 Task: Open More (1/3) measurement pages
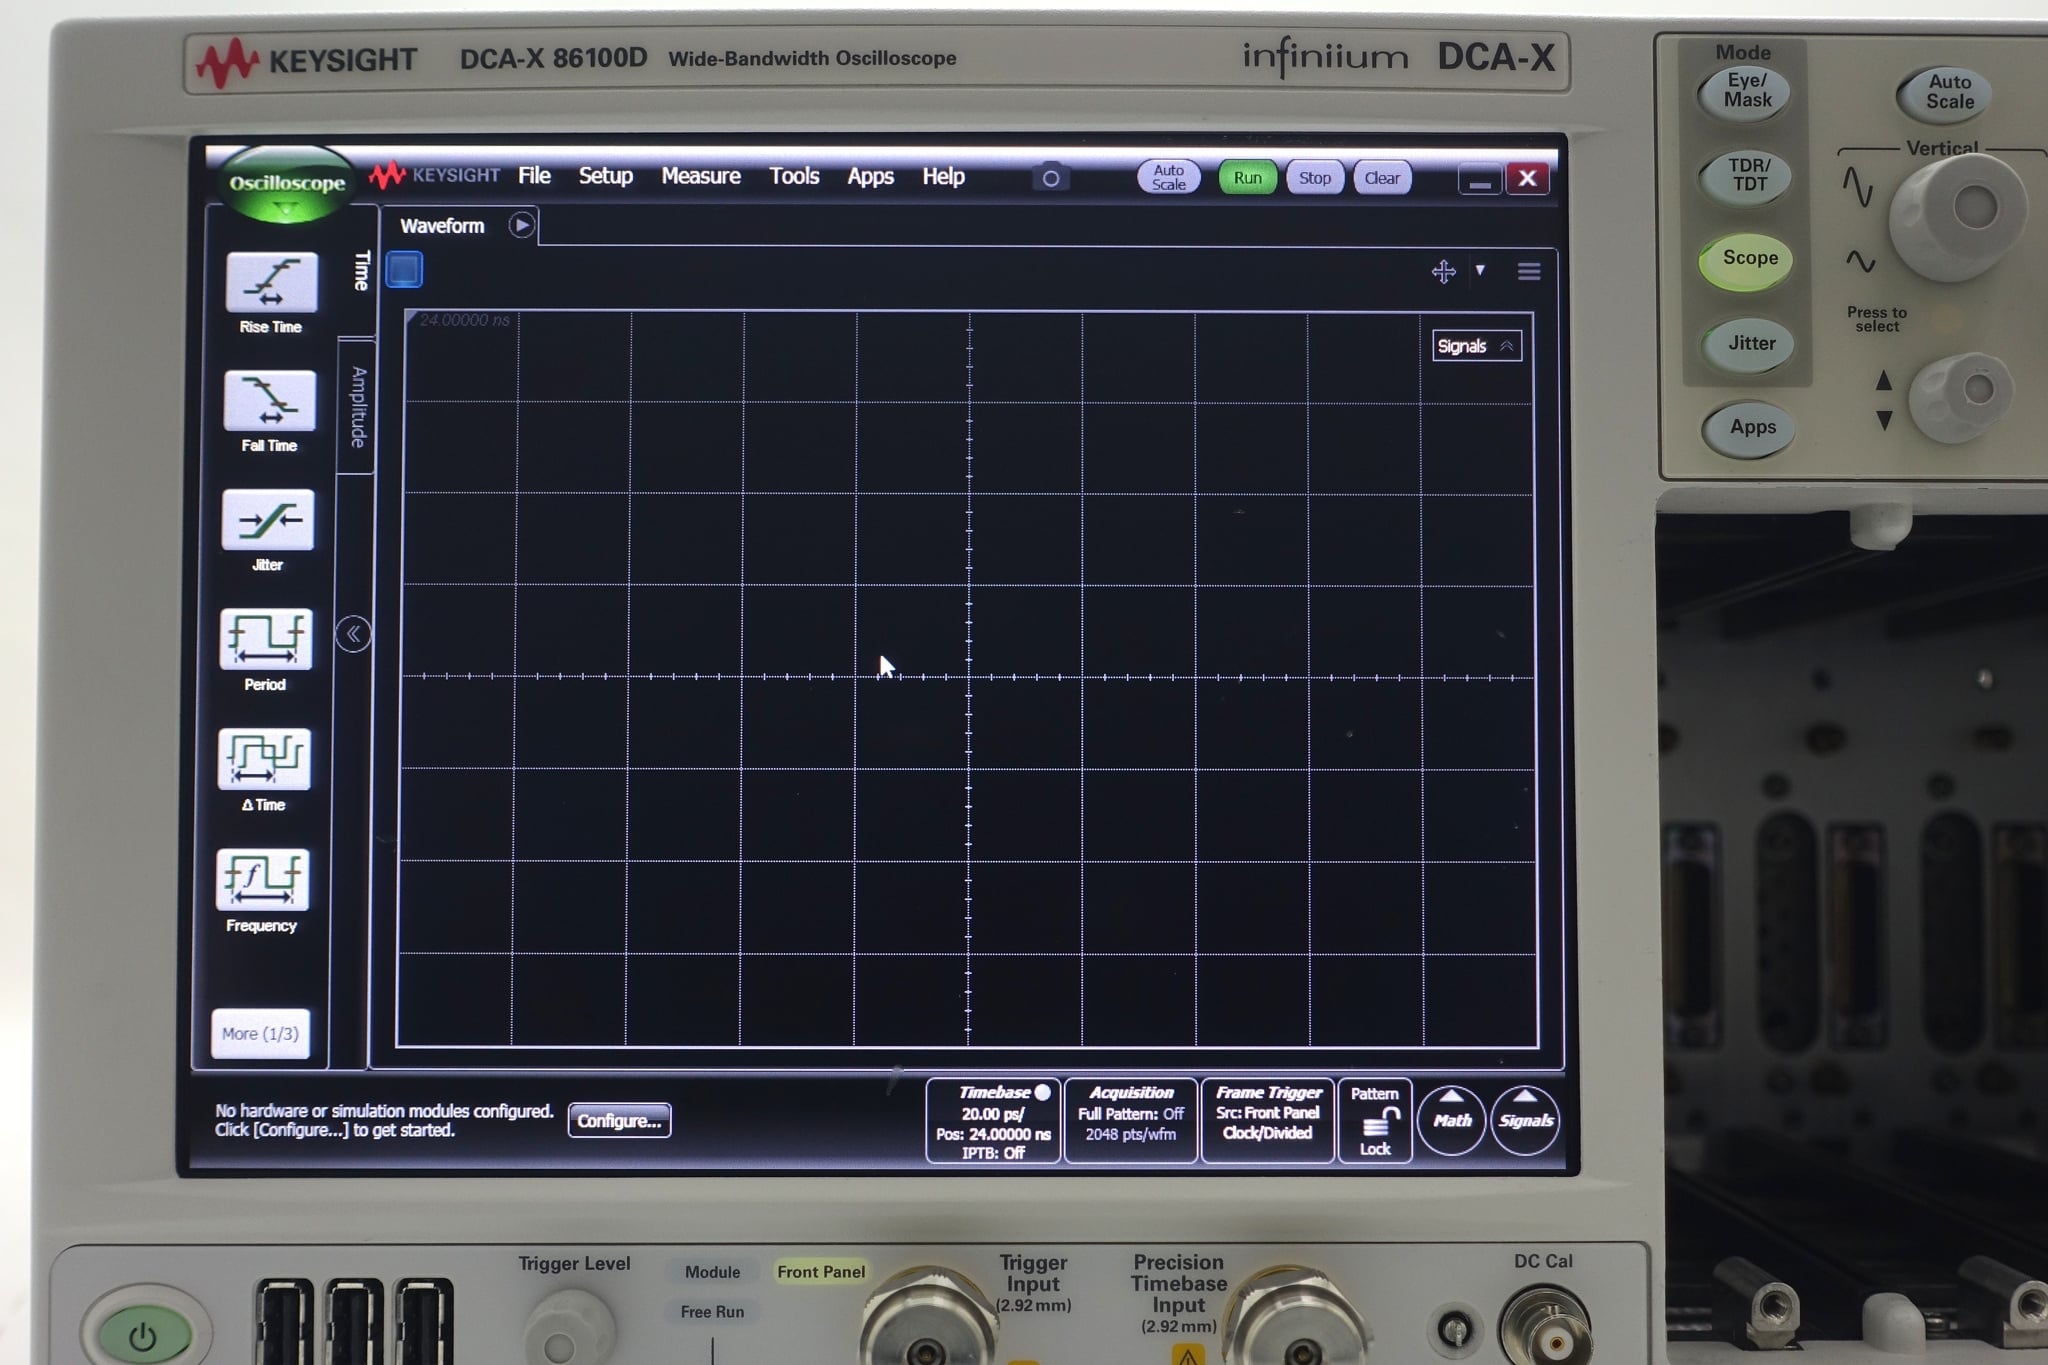click(262, 1034)
